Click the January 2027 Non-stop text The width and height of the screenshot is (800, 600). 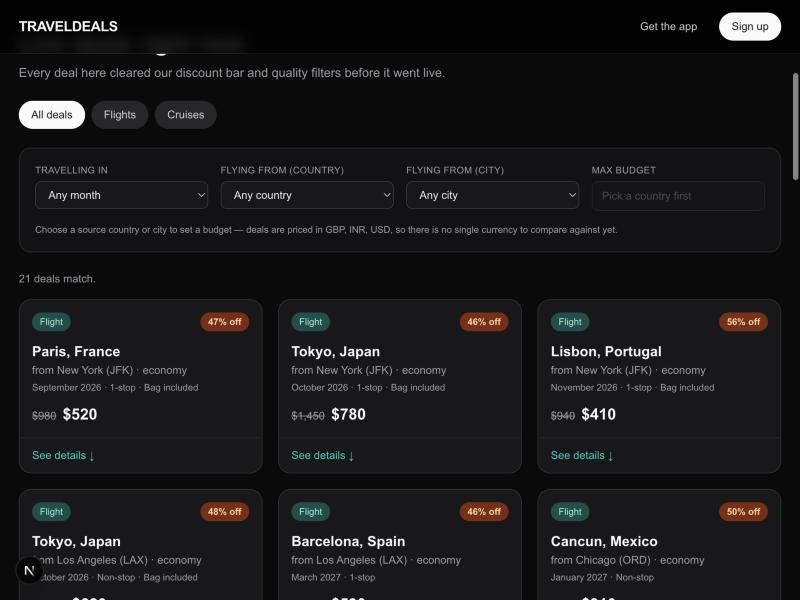pos(602,578)
